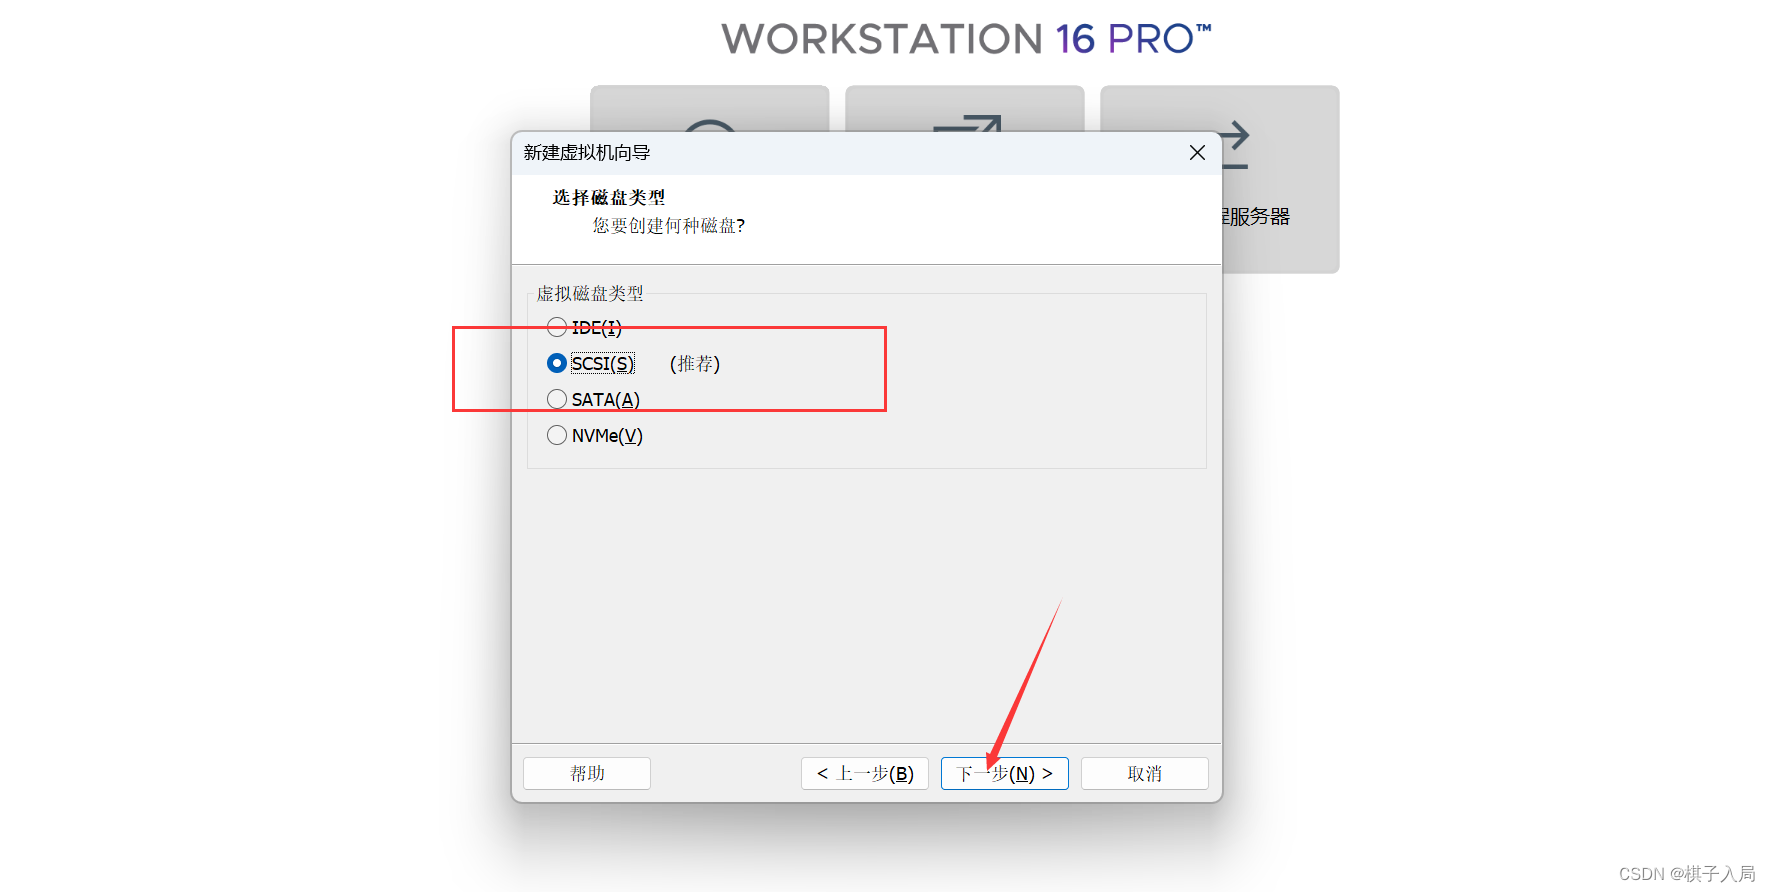Click the 选择磁盘类型 heading text
This screenshot has height=892, width=1770.
tap(609, 198)
